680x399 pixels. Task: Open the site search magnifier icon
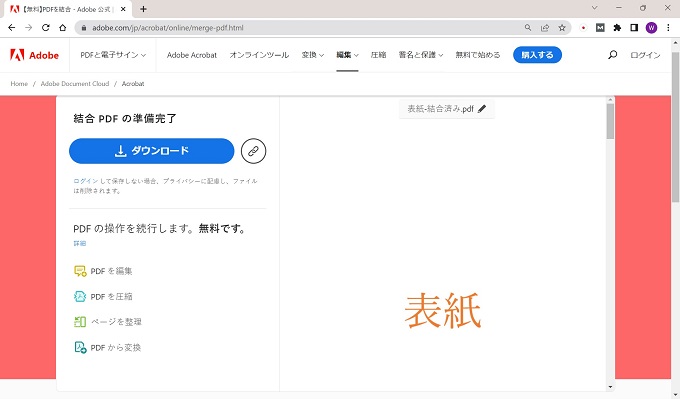[612, 55]
